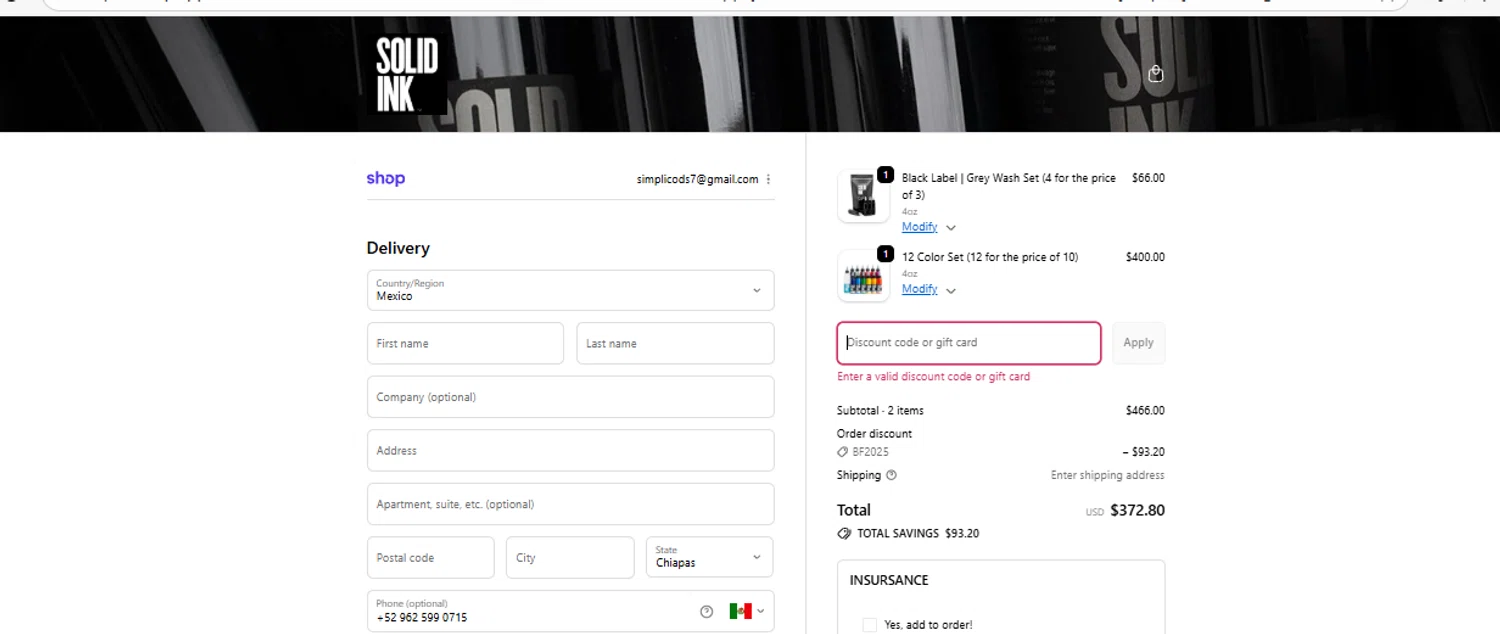Check the insurance 'Yes, add to order!' box
The image size is (1500, 634).
coord(870,625)
